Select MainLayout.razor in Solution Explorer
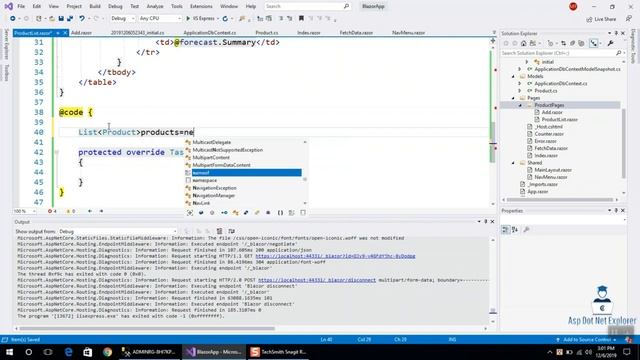This screenshot has width=640, height=360. (553, 170)
